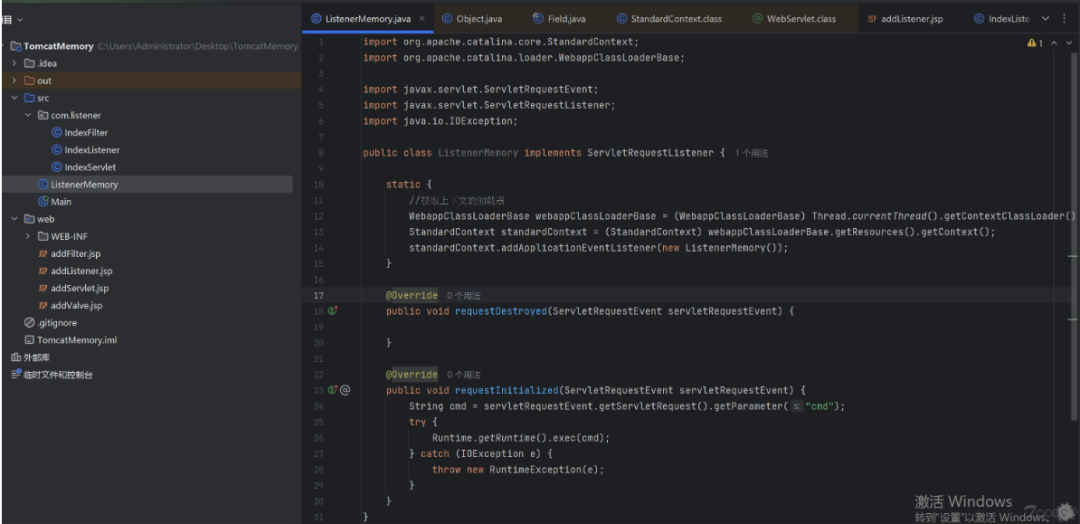Click the override gutter icon on line 23
The height and width of the screenshot is (524, 1080).
pyautogui.click(x=333, y=390)
